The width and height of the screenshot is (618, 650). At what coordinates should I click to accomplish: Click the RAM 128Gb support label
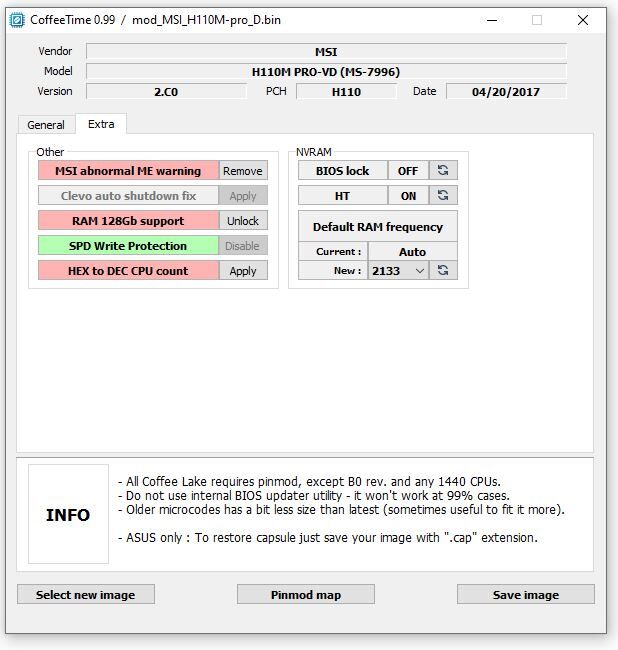pos(128,221)
